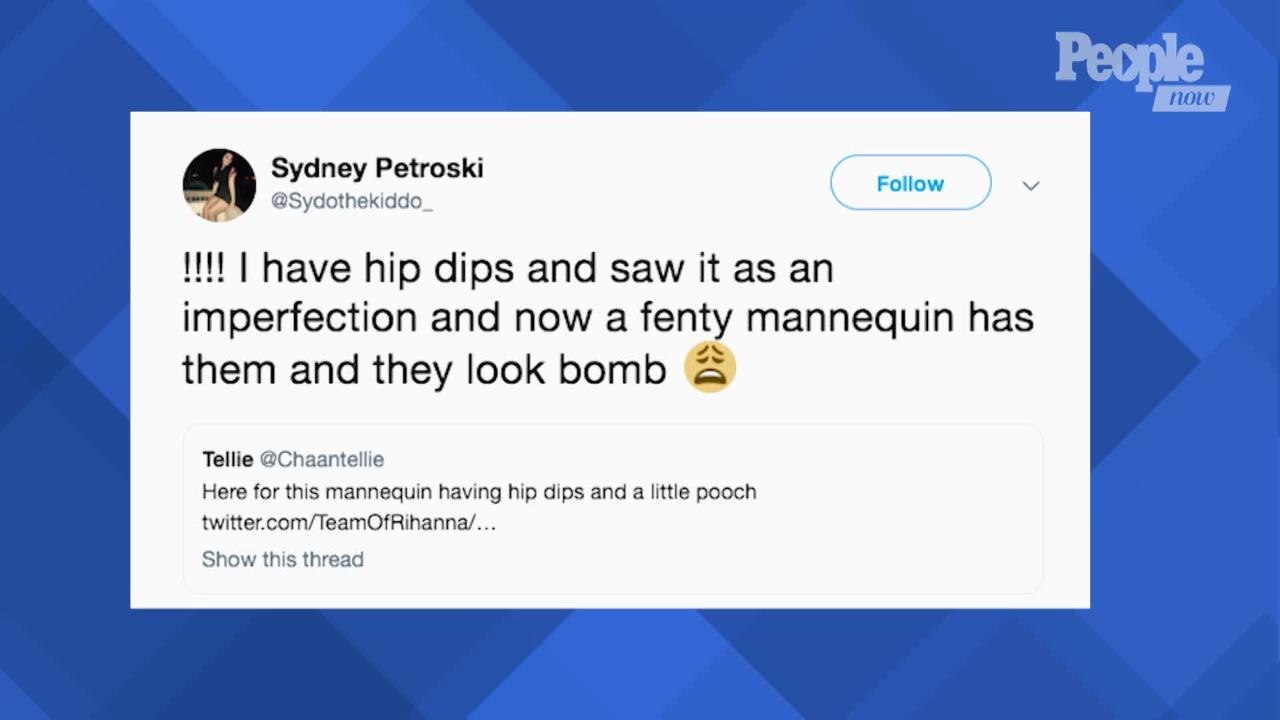Click the weary face emoji
1280x720 pixels.
(710, 367)
